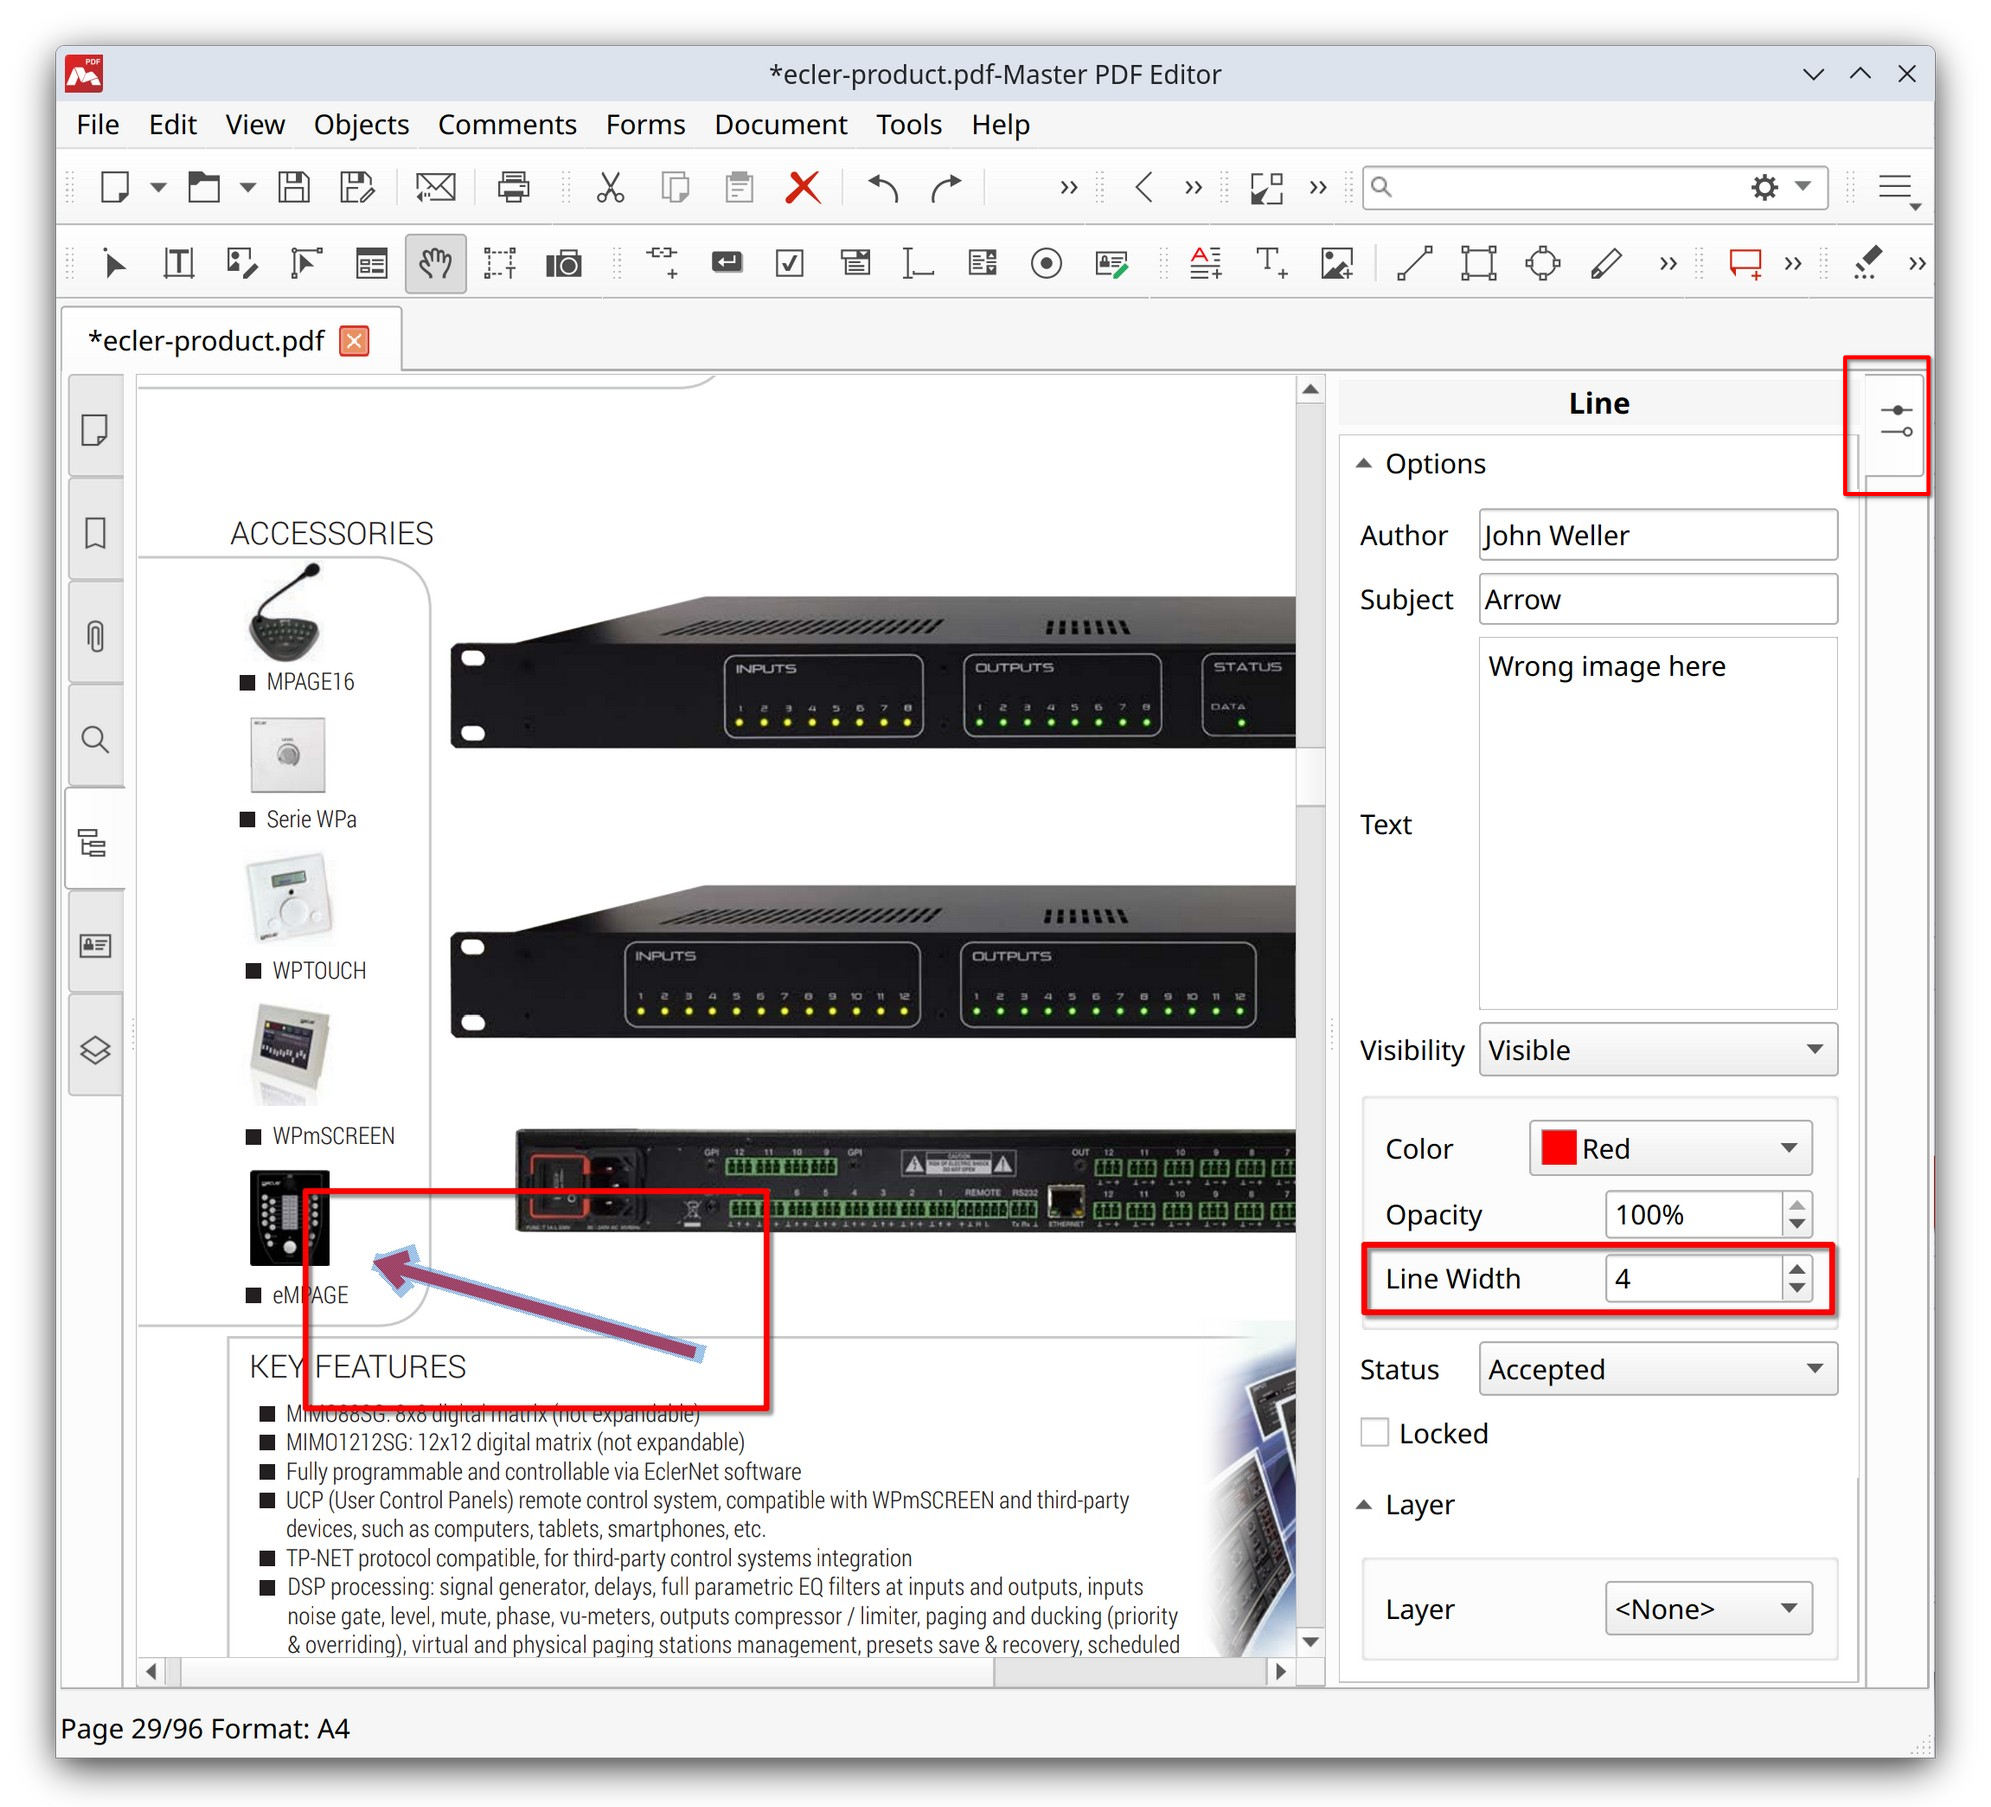Activate the Hand tool
This screenshot has width=1991, height=1807.
[x=435, y=263]
